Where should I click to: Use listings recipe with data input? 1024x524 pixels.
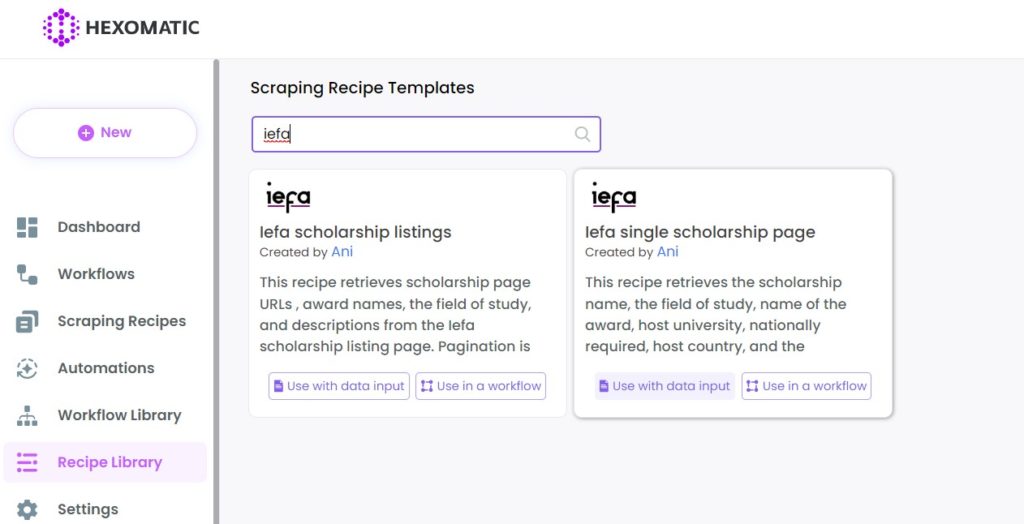coord(339,386)
